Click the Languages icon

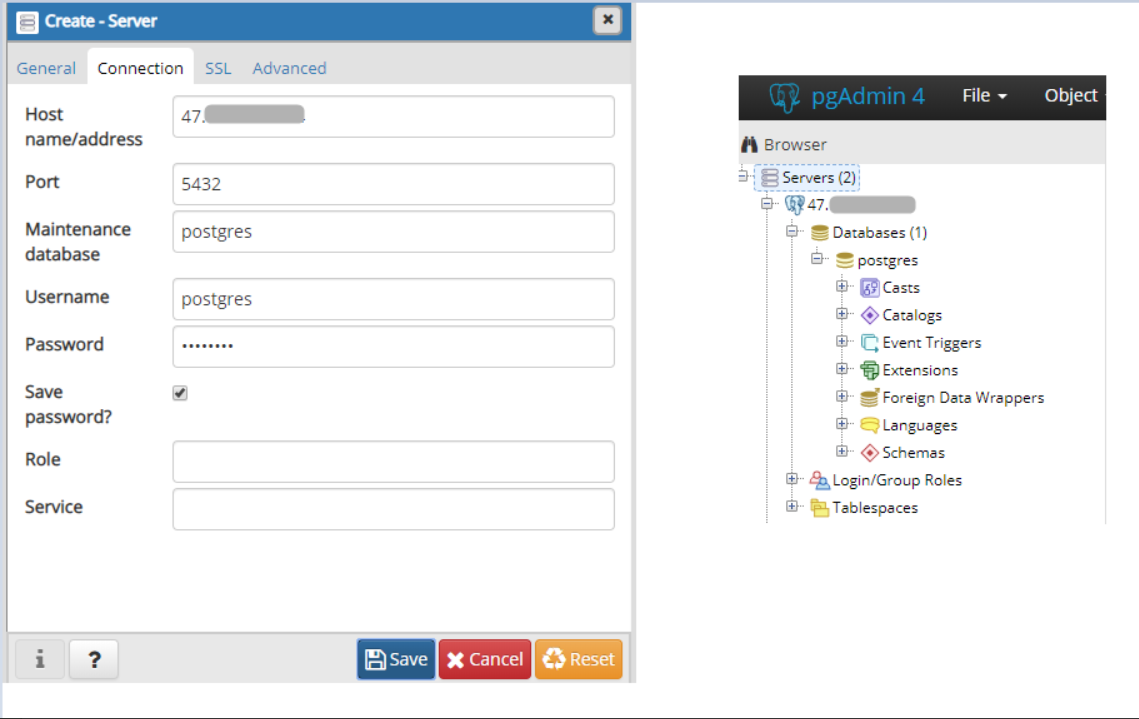pos(869,426)
